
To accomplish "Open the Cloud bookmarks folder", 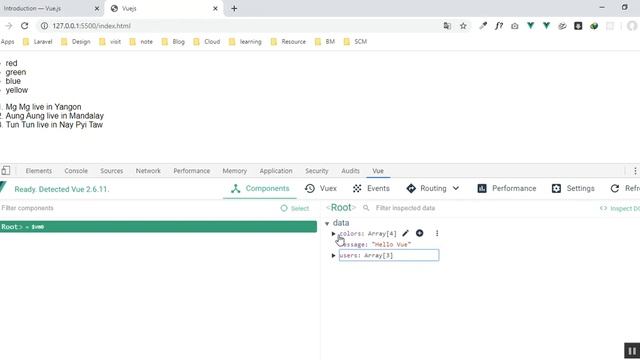I will [x=207, y=42].
